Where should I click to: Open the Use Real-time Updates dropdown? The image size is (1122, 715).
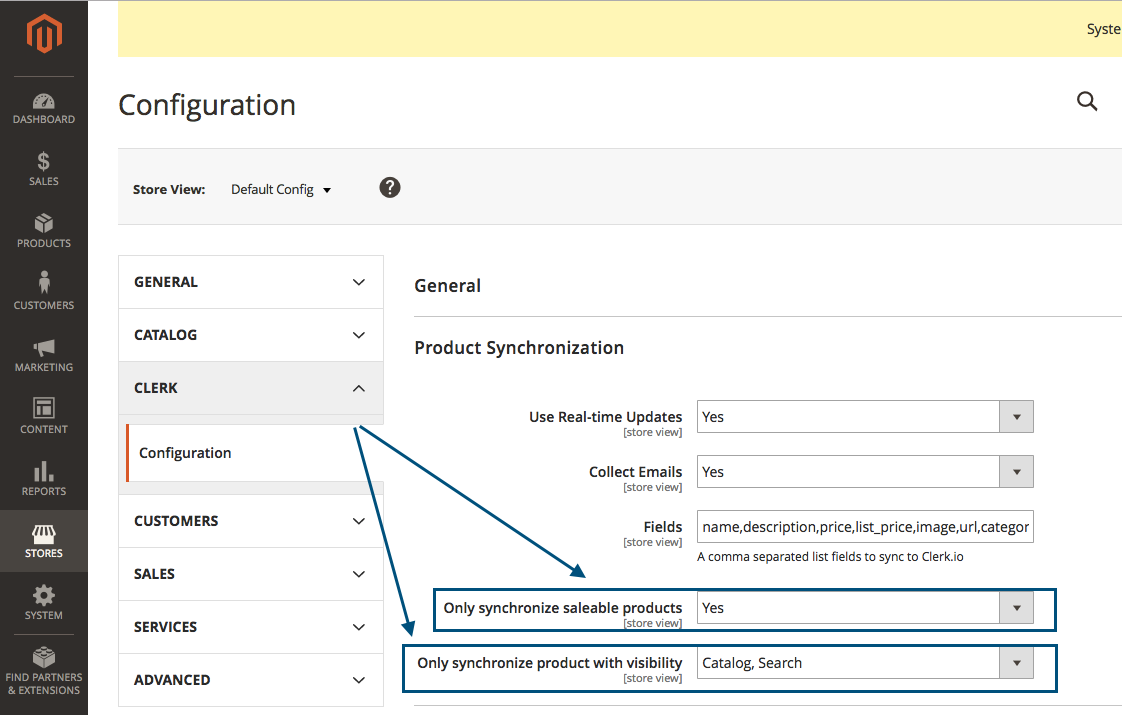click(864, 417)
